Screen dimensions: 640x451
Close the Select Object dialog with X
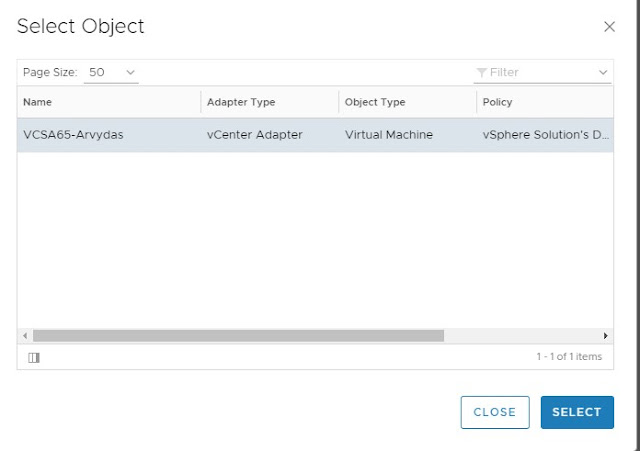pos(609,27)
